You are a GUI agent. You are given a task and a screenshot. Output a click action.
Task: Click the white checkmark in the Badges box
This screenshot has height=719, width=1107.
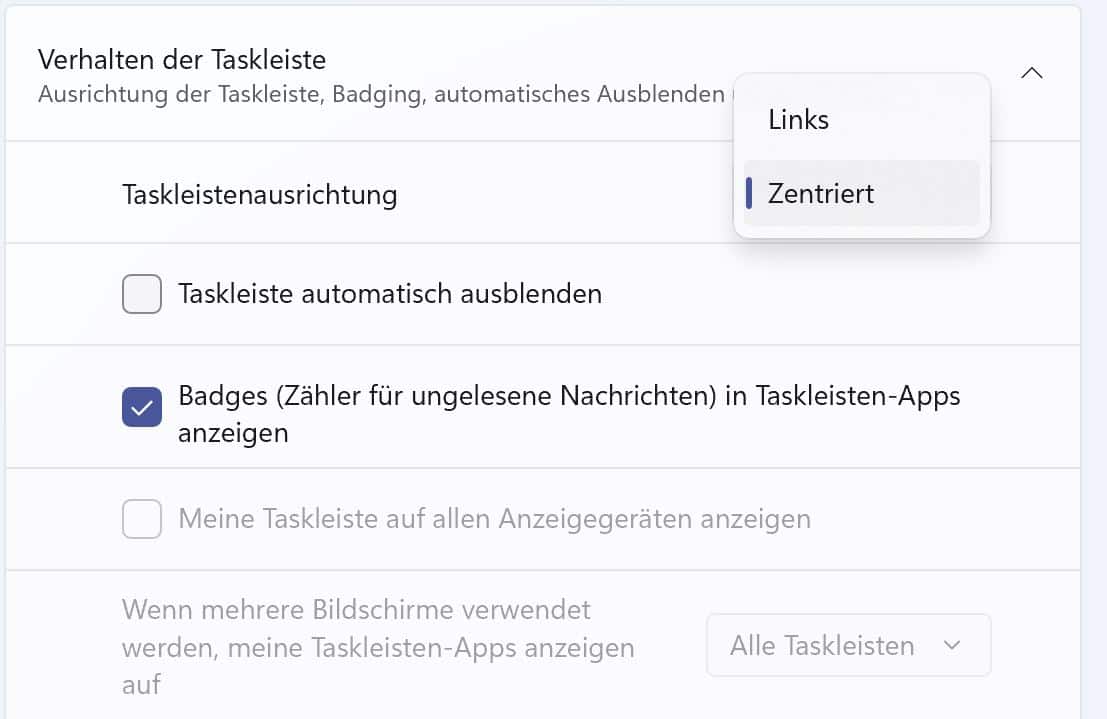click(142, 407)
